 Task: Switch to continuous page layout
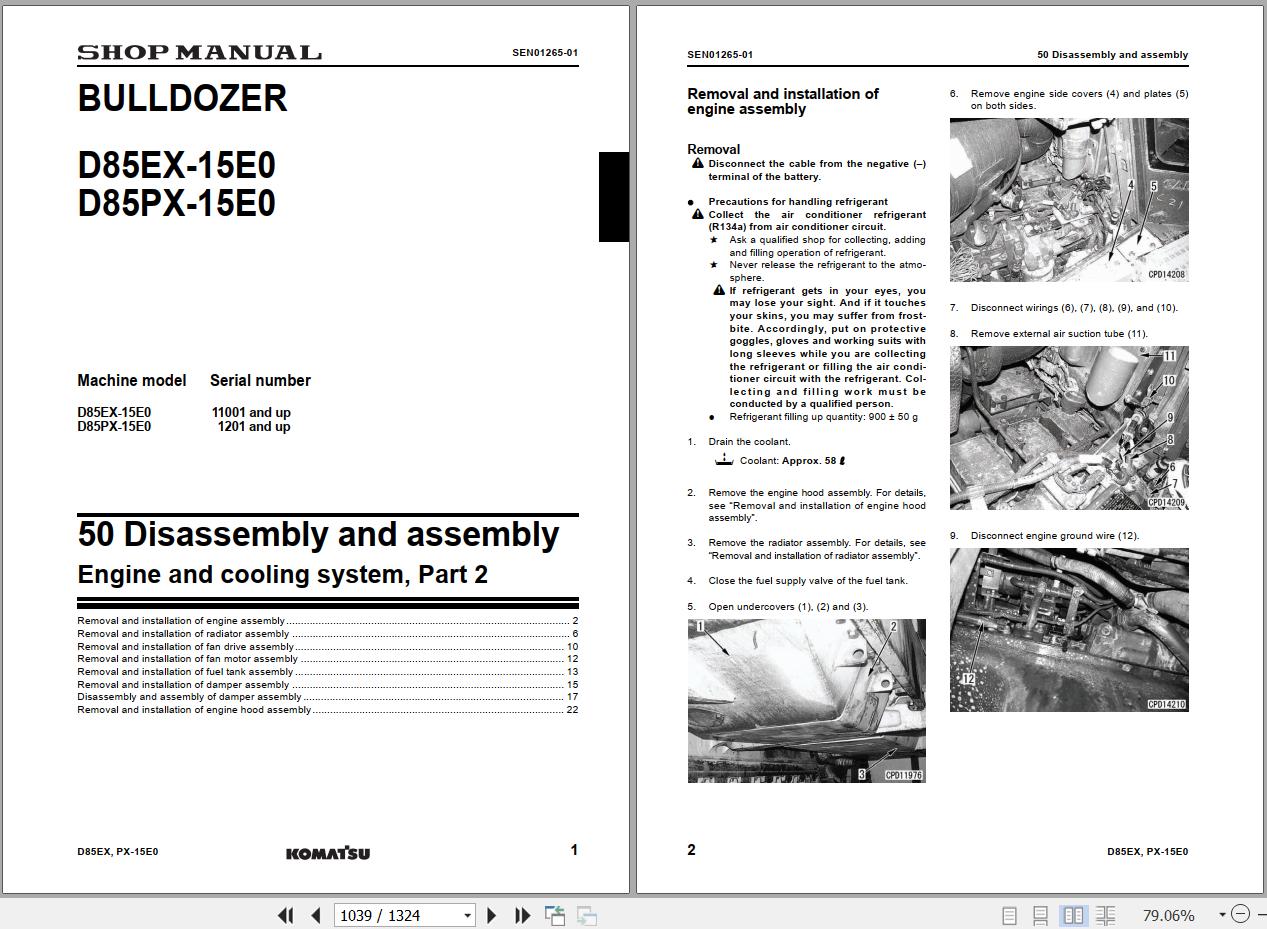coord(1041,915)
